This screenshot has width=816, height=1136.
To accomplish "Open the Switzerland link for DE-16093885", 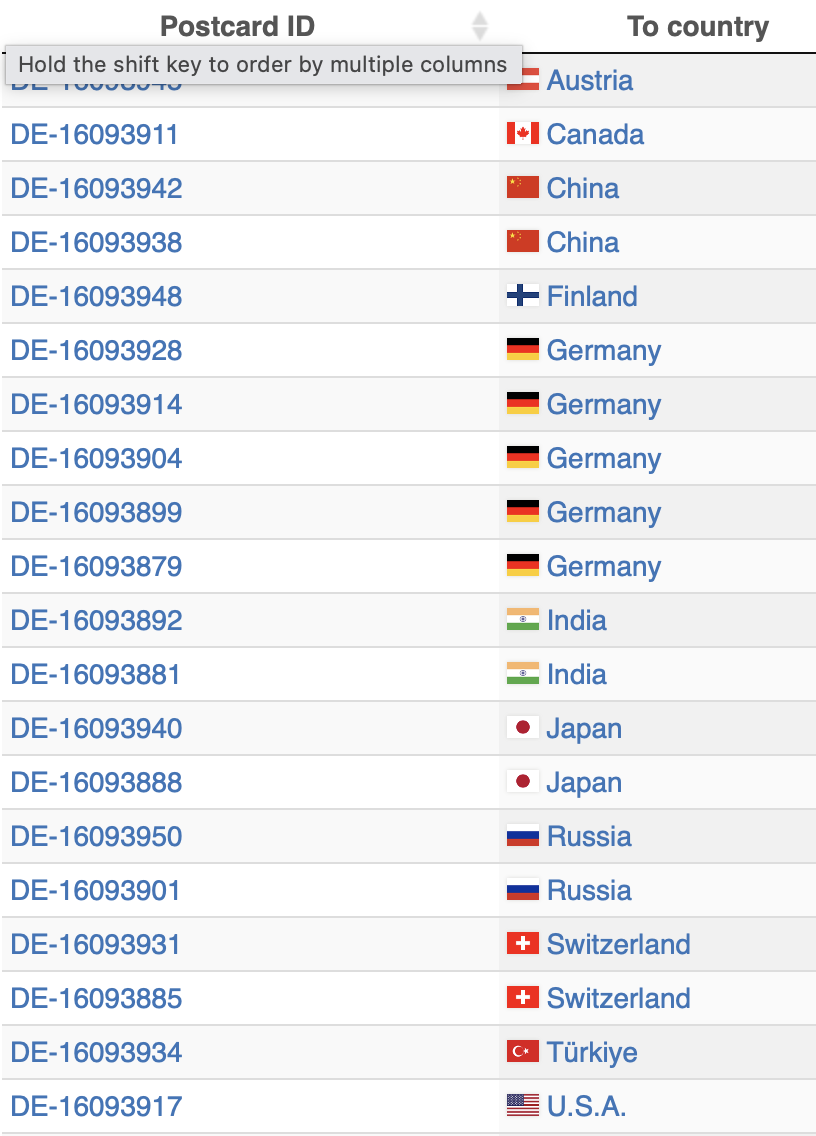I will click(618, 998).
